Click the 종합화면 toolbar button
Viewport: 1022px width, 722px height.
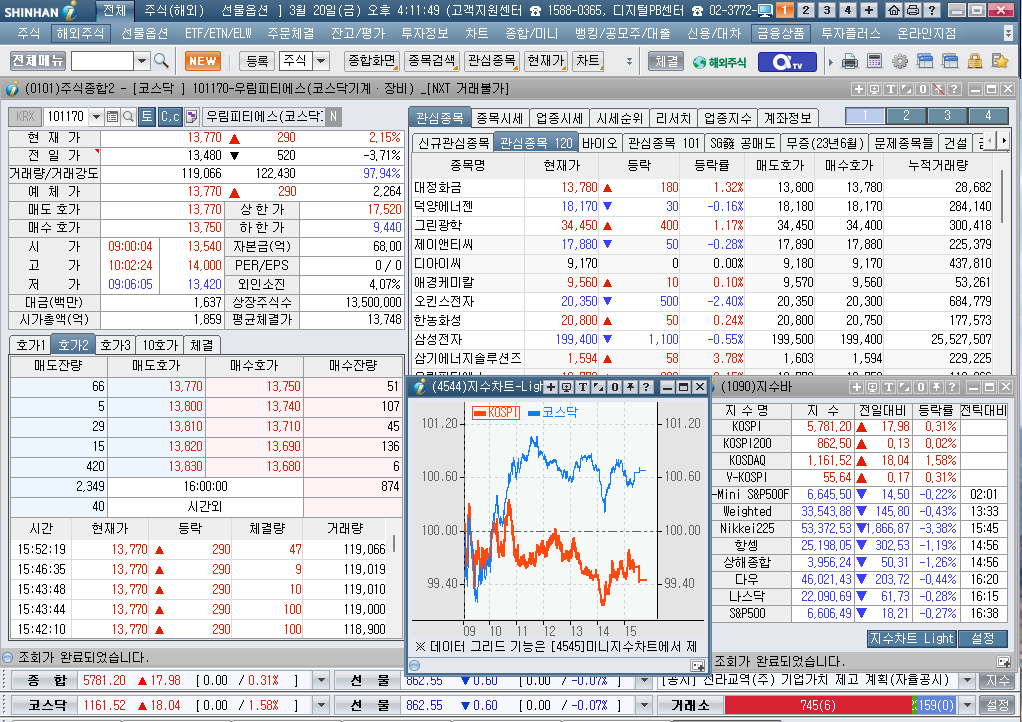coord(372,61)
